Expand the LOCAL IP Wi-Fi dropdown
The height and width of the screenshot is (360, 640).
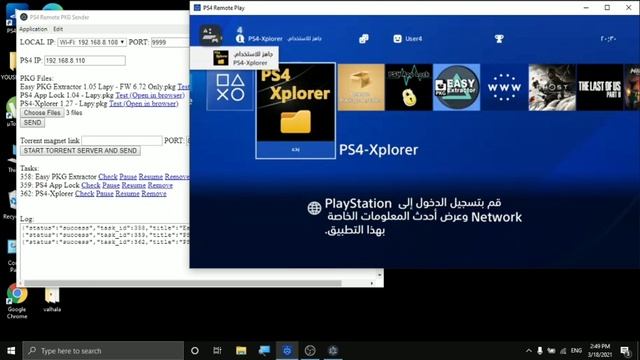pyautogui.click(x=91, y=42)
